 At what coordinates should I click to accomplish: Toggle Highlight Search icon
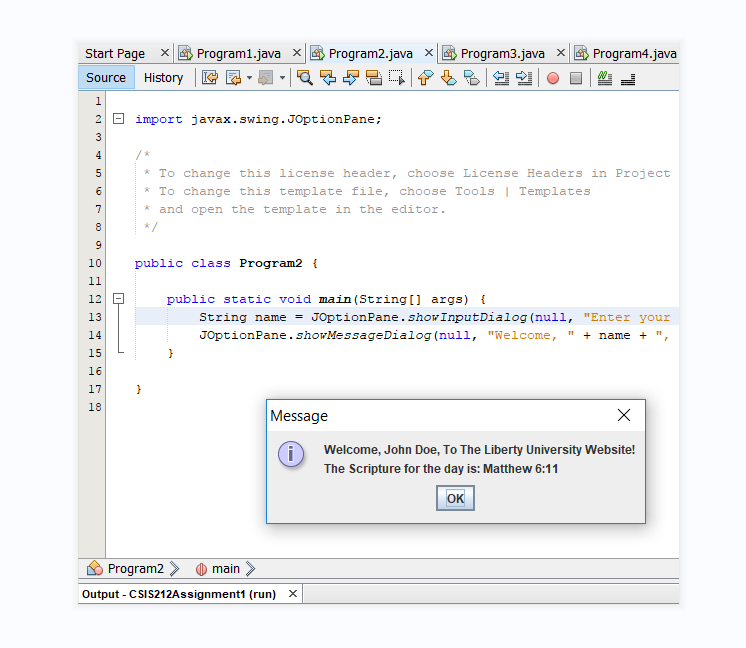click(374, 78)
